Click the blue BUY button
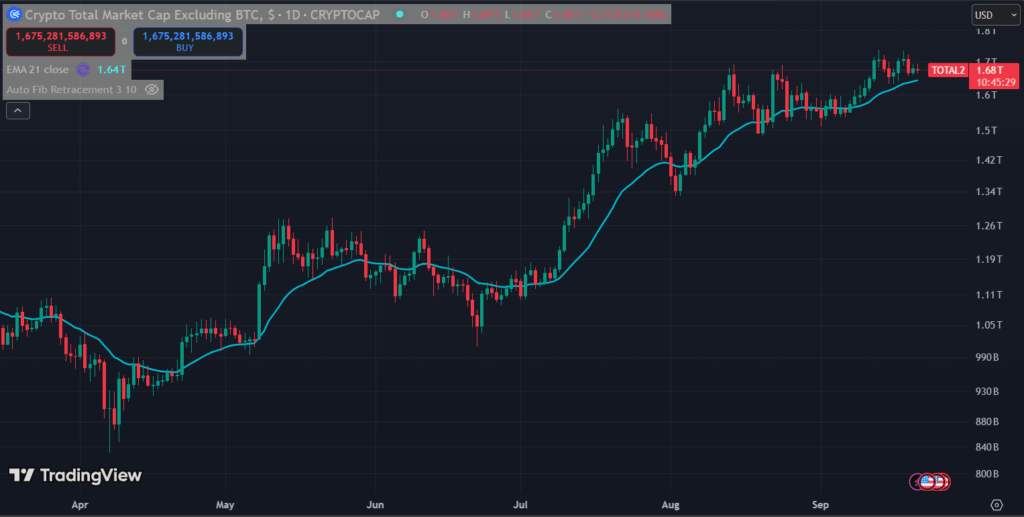The image size is (1024, 517). click(188, 42)
